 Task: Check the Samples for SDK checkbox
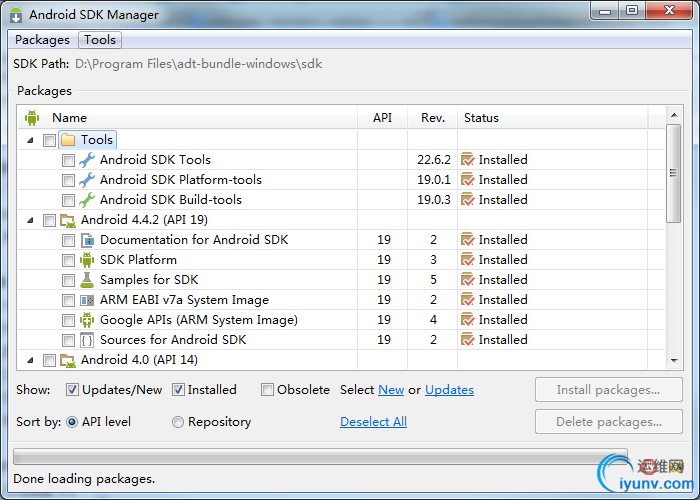(x=68, y=281)
